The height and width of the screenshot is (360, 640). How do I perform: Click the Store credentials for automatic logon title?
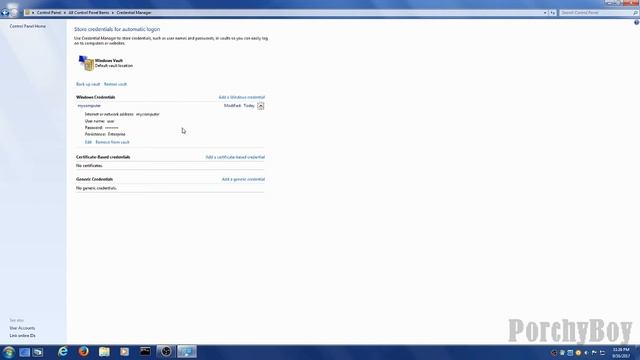[x=117, y=29]
